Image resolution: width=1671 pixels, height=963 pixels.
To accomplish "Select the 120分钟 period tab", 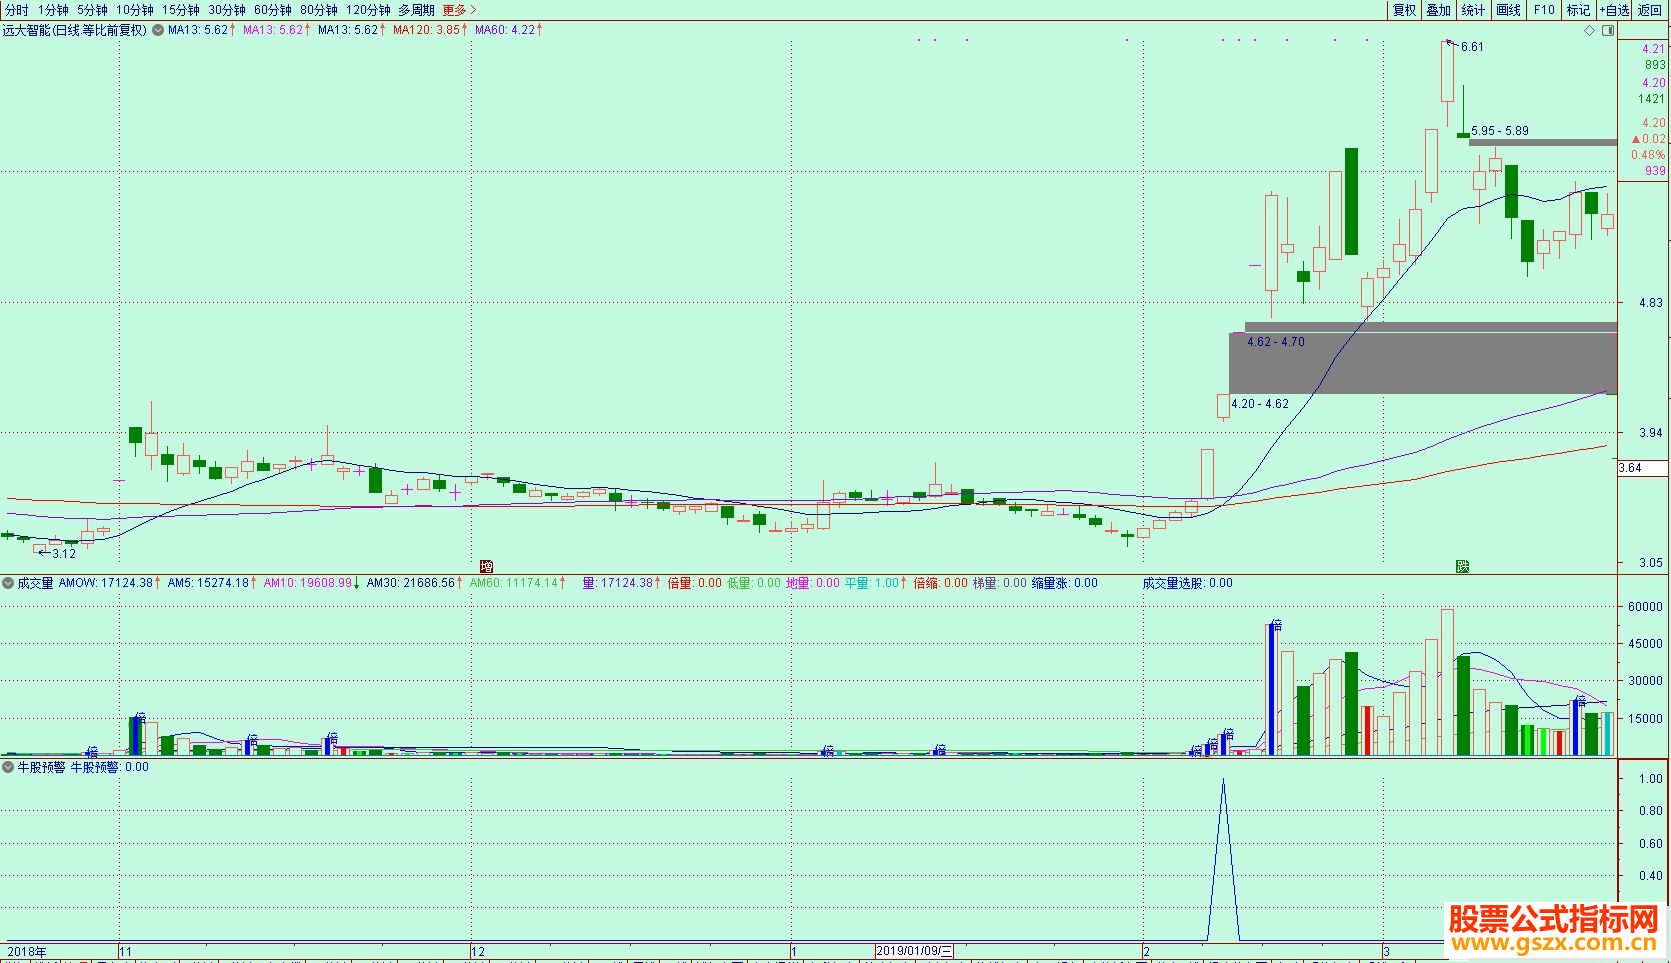I will [x=368, y=10].
